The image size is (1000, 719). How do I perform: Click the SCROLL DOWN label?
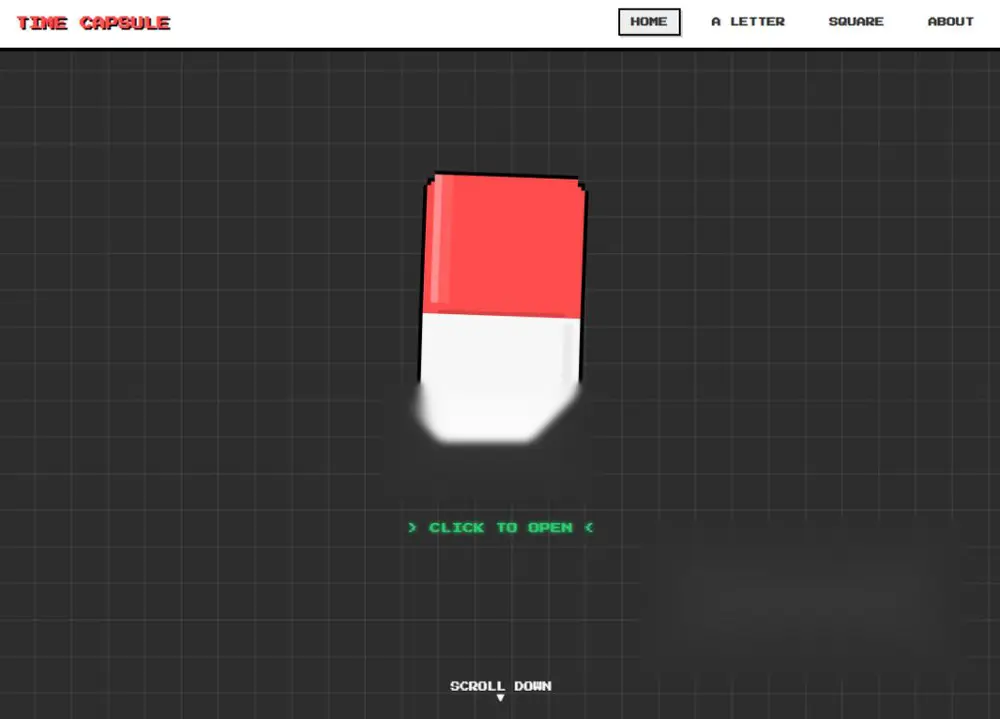[x=501, y=686]
